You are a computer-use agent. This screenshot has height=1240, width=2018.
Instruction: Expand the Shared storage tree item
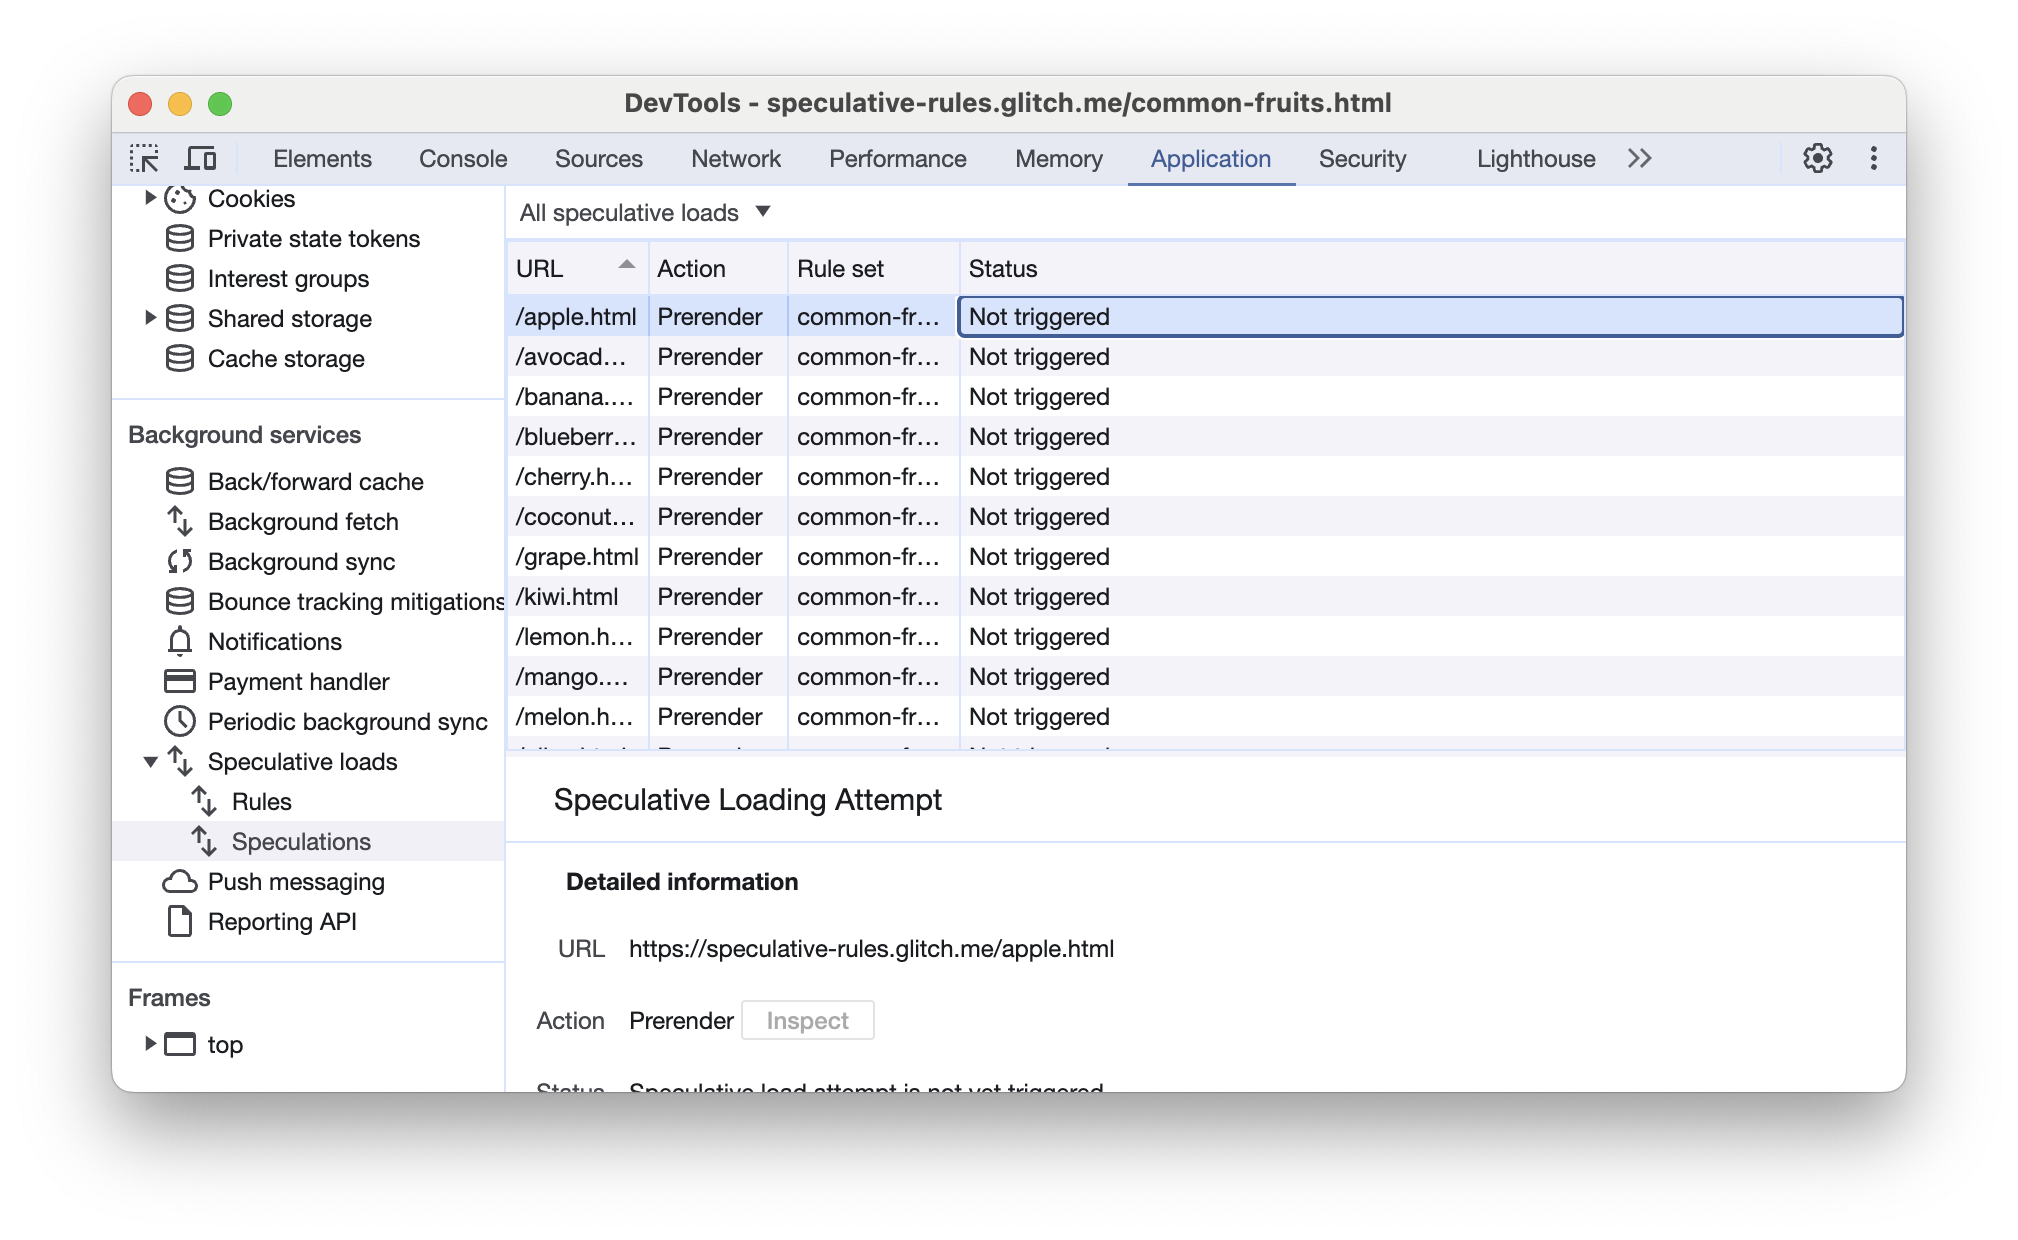click(x=147, y=316)
